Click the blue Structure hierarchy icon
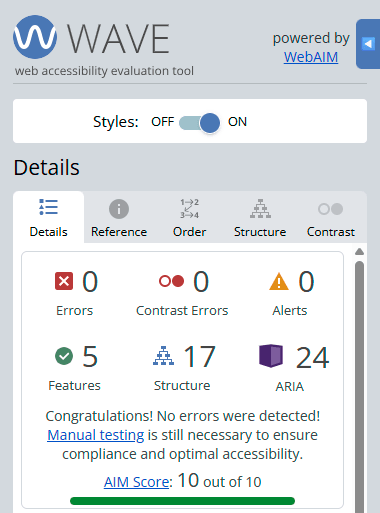380x513 pixels. [x=163, y=356]
